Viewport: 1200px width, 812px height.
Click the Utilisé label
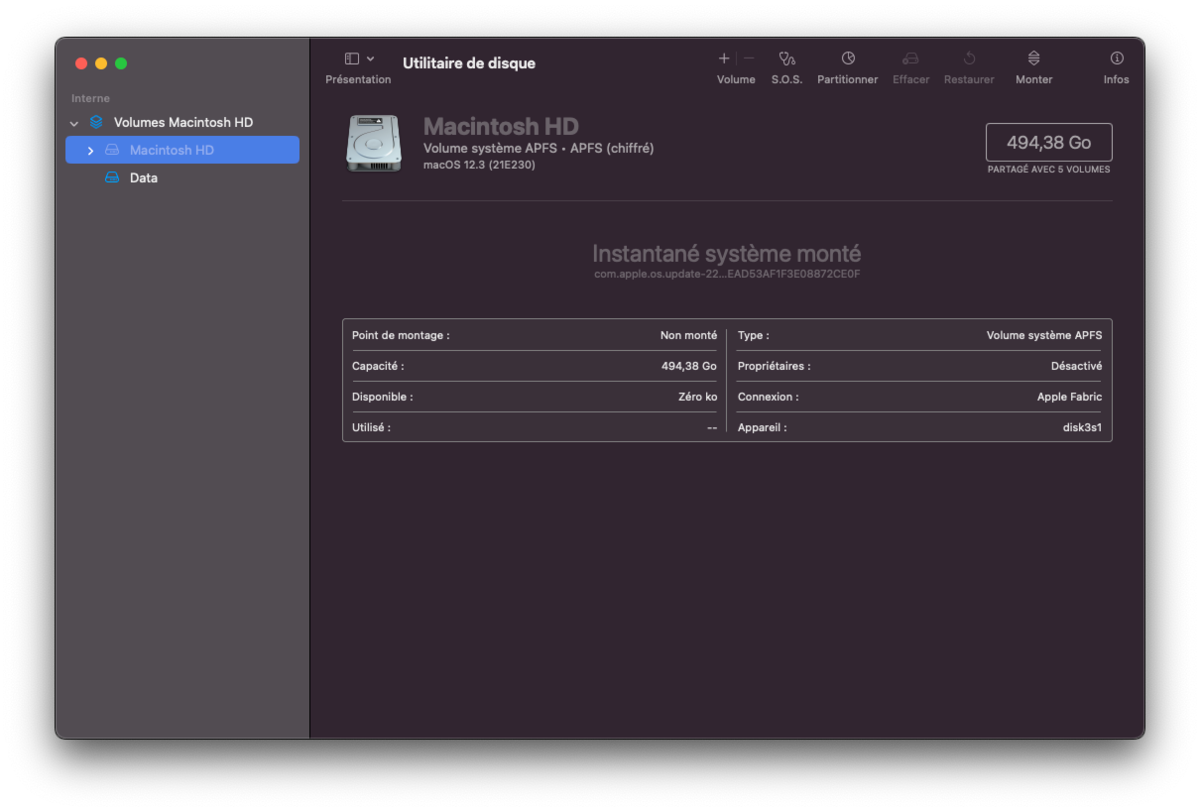[371, 427]
